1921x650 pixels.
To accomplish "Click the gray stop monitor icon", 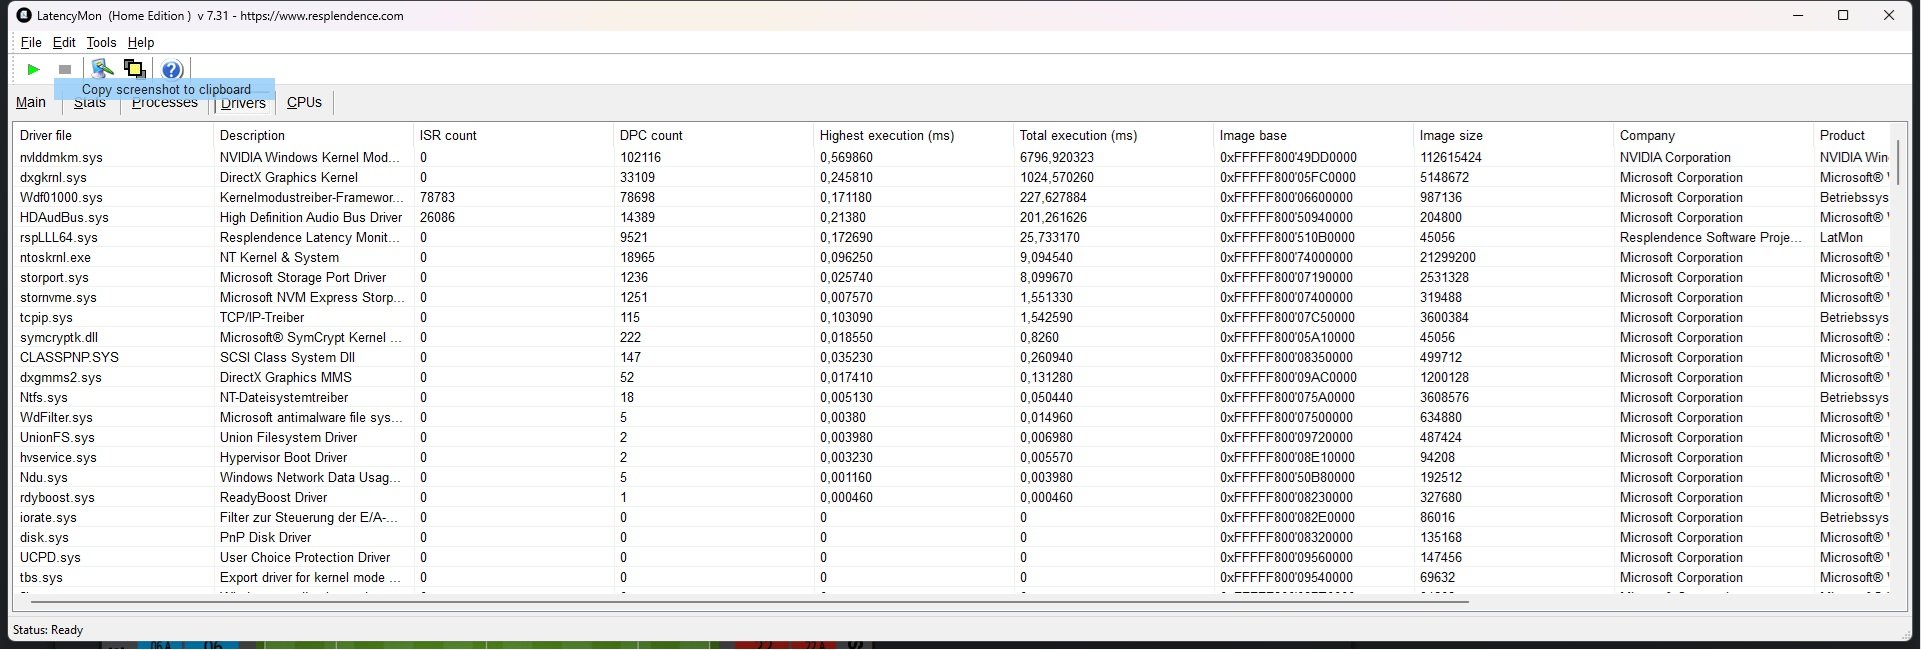I will coord(65,69).
